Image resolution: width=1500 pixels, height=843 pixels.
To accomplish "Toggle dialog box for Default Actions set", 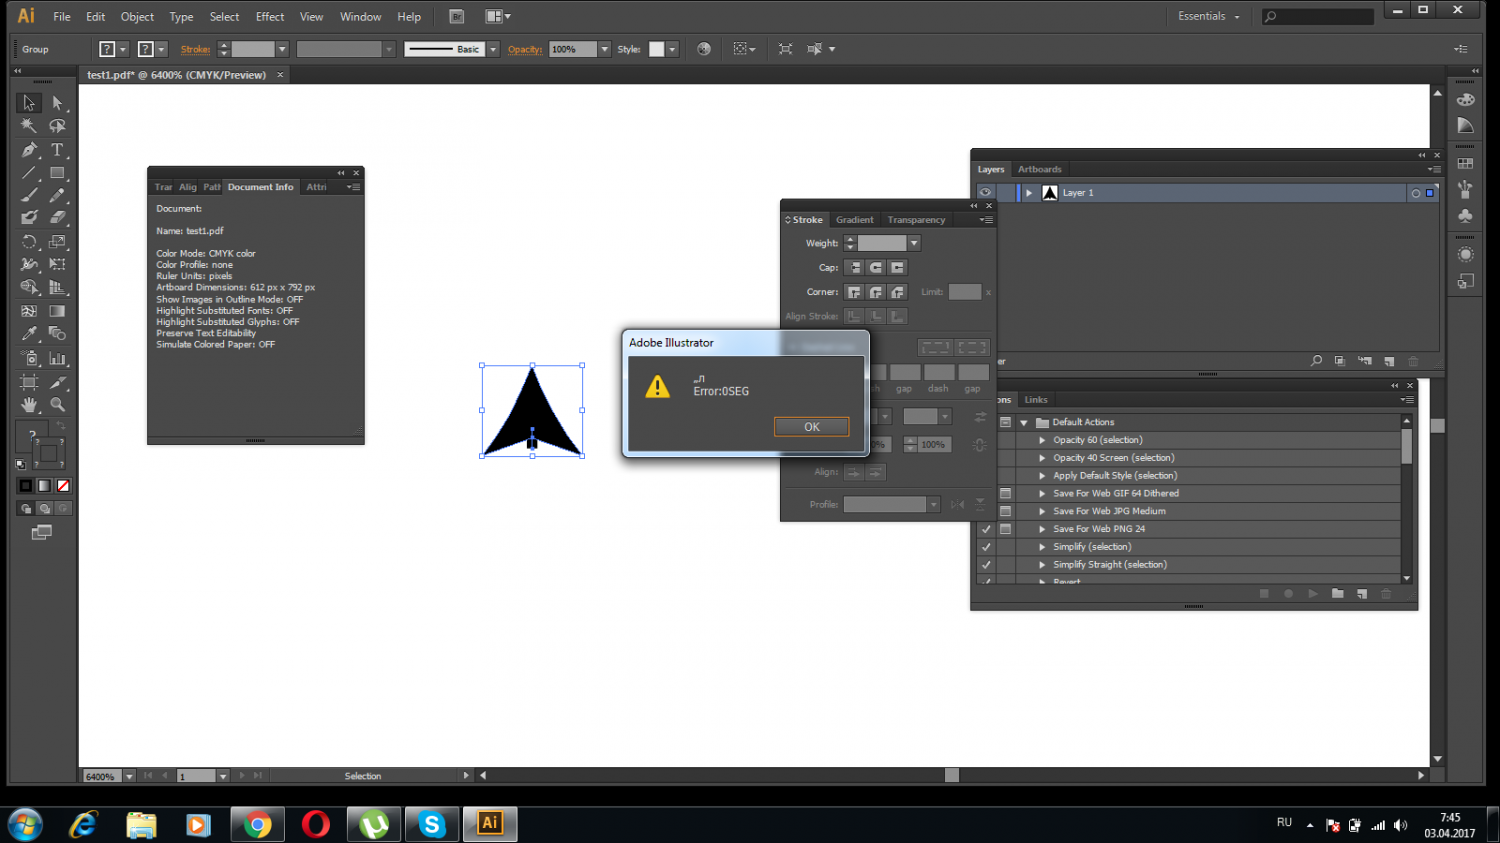I will 1005,422.
